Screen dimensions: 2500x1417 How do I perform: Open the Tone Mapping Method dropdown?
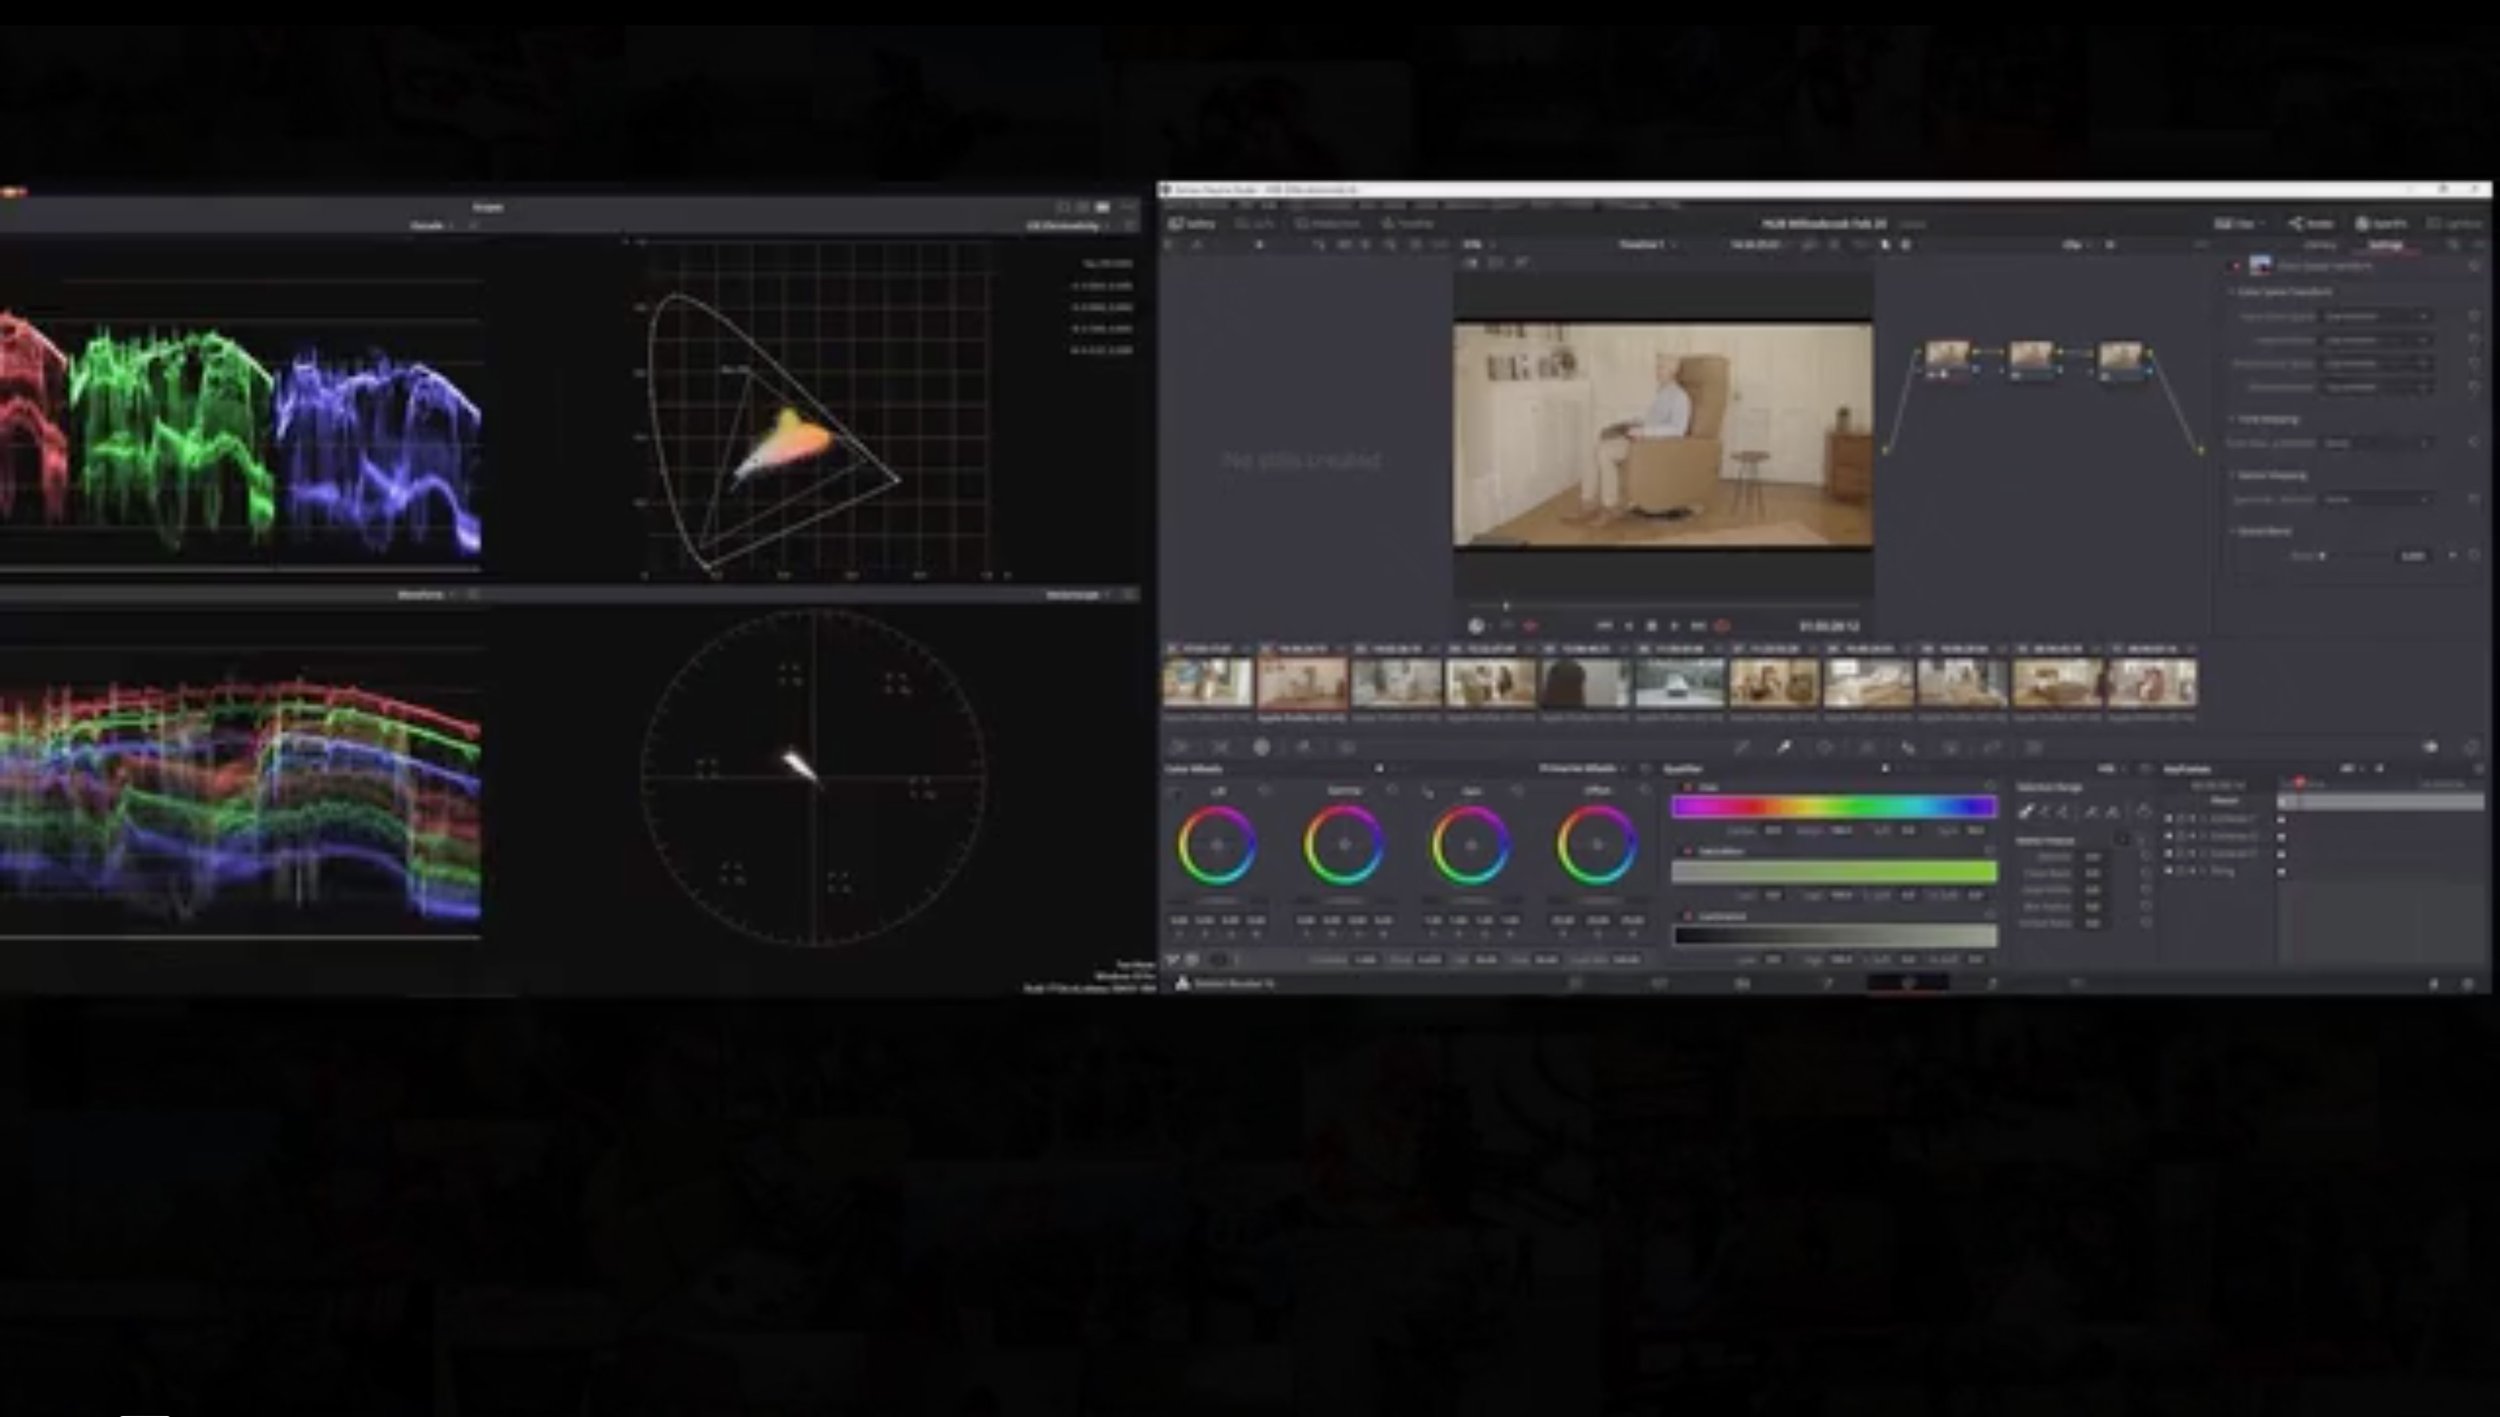[x=2376, y=443]
